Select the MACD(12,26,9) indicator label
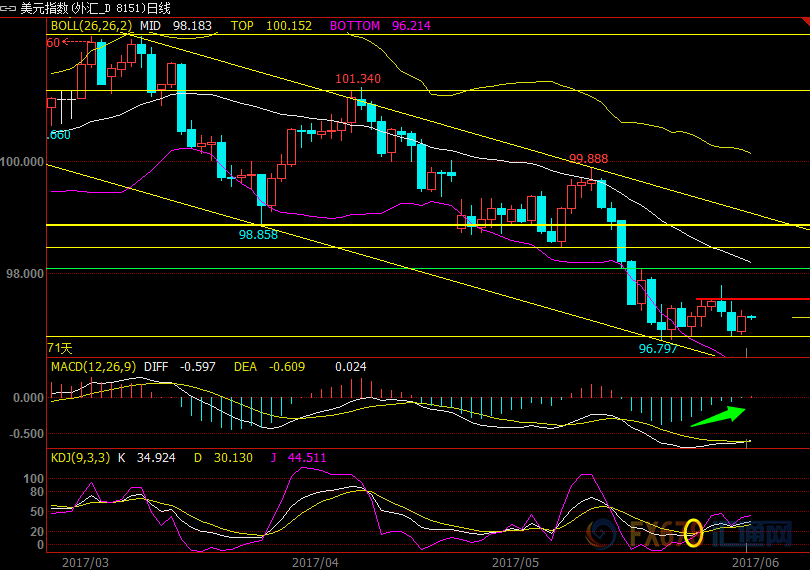 coord(94,367)
